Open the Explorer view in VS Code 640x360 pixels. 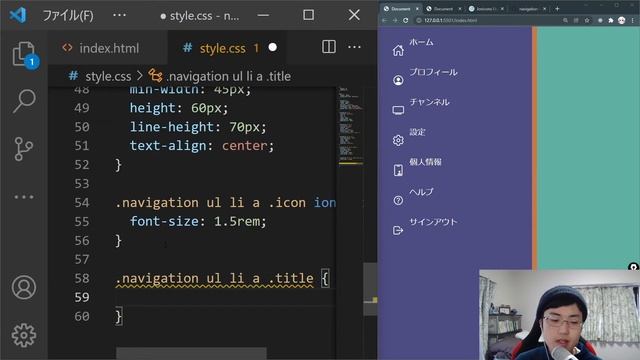tap(24, 54)
